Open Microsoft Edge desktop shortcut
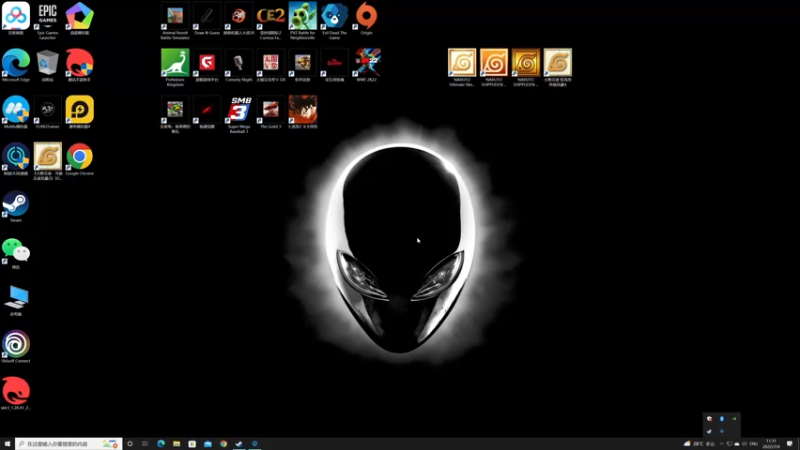 tap(16, 65)
